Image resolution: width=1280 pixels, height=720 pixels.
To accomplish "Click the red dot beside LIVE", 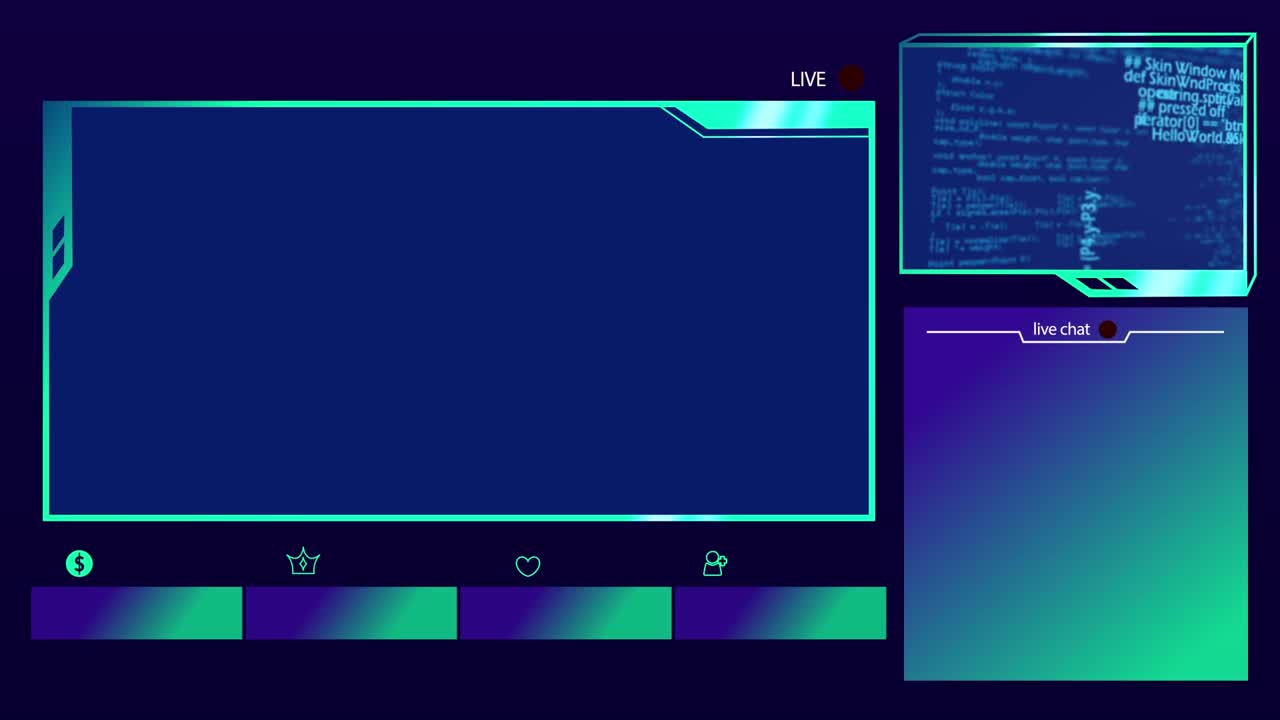I will coord(851,78).
